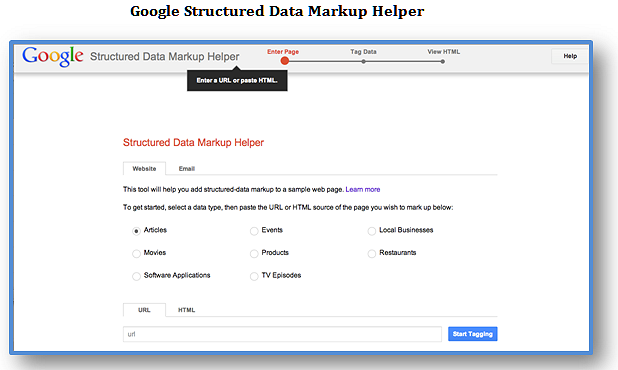The height and width of the screenshot is (370, 618).
Task: Click the Start Tagging button
Action: [473, 334]
